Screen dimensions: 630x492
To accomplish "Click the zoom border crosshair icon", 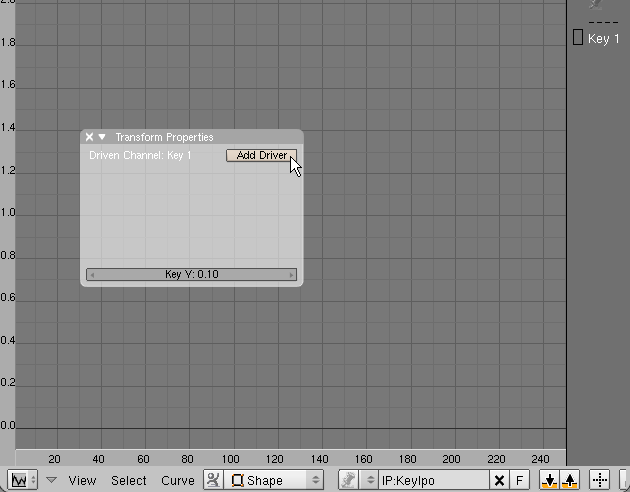I will (x=599, y=480).
